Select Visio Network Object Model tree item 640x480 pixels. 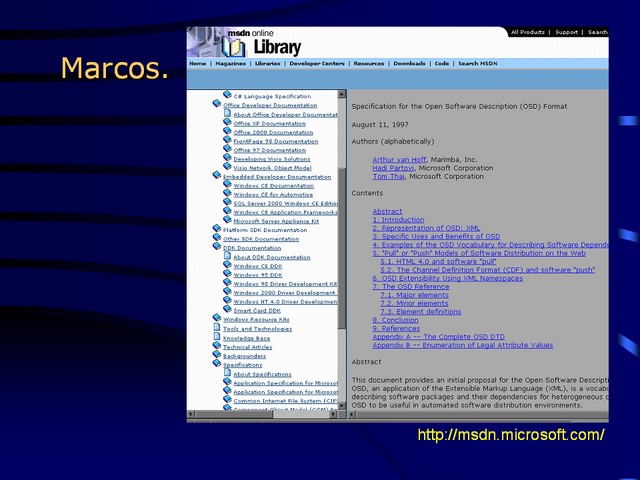pyautogui.click(x=272, y=168)
